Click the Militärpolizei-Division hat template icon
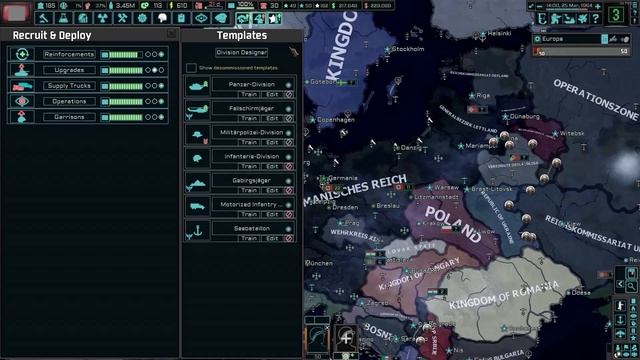 click(x=198, y=134)
